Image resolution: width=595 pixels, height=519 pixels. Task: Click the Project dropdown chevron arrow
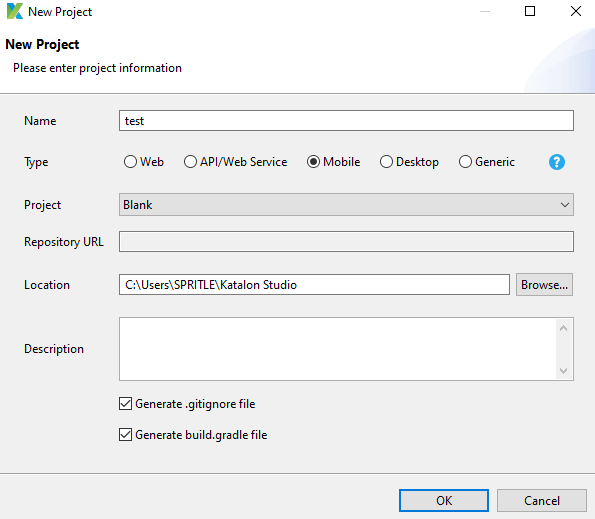564,205
